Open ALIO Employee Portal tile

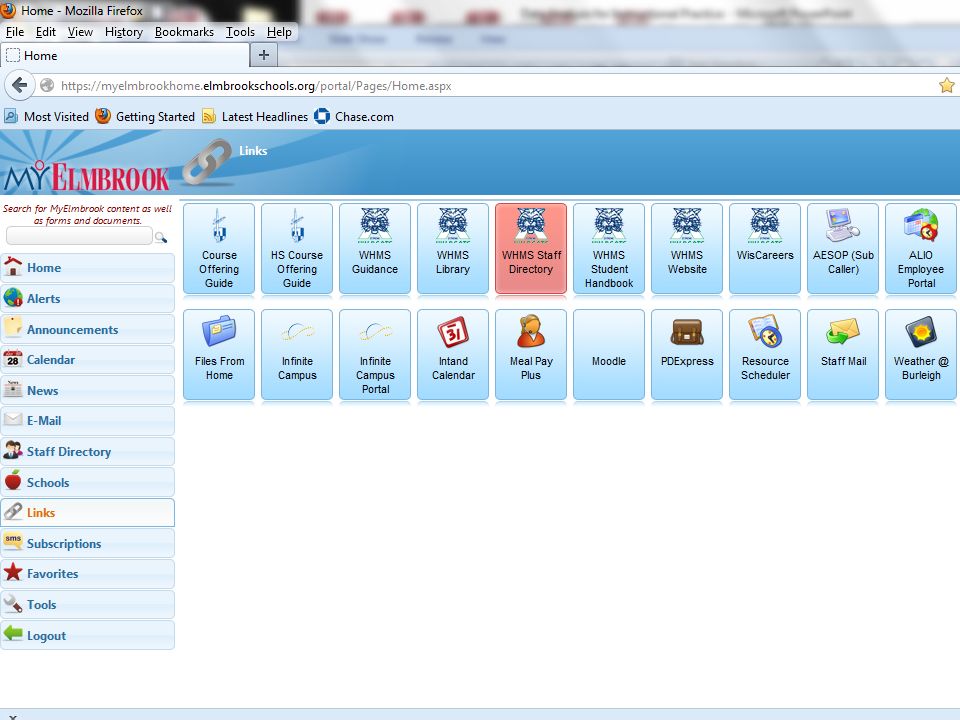(921, 249)
